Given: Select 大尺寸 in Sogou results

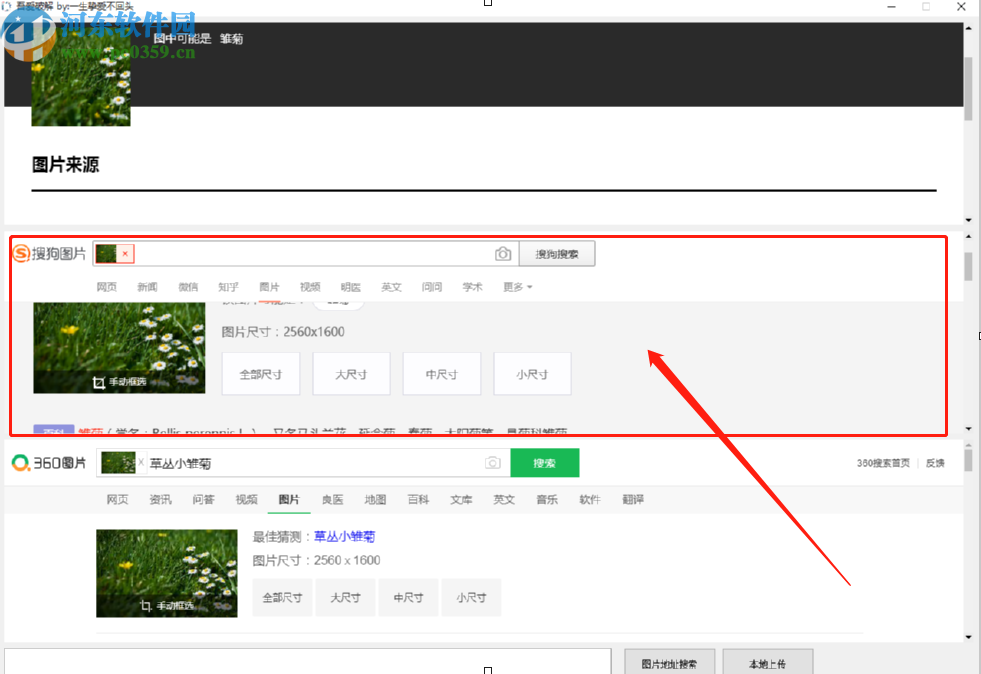Looking at the screenshot, I should pyautogui.click(x=351, y=374).
